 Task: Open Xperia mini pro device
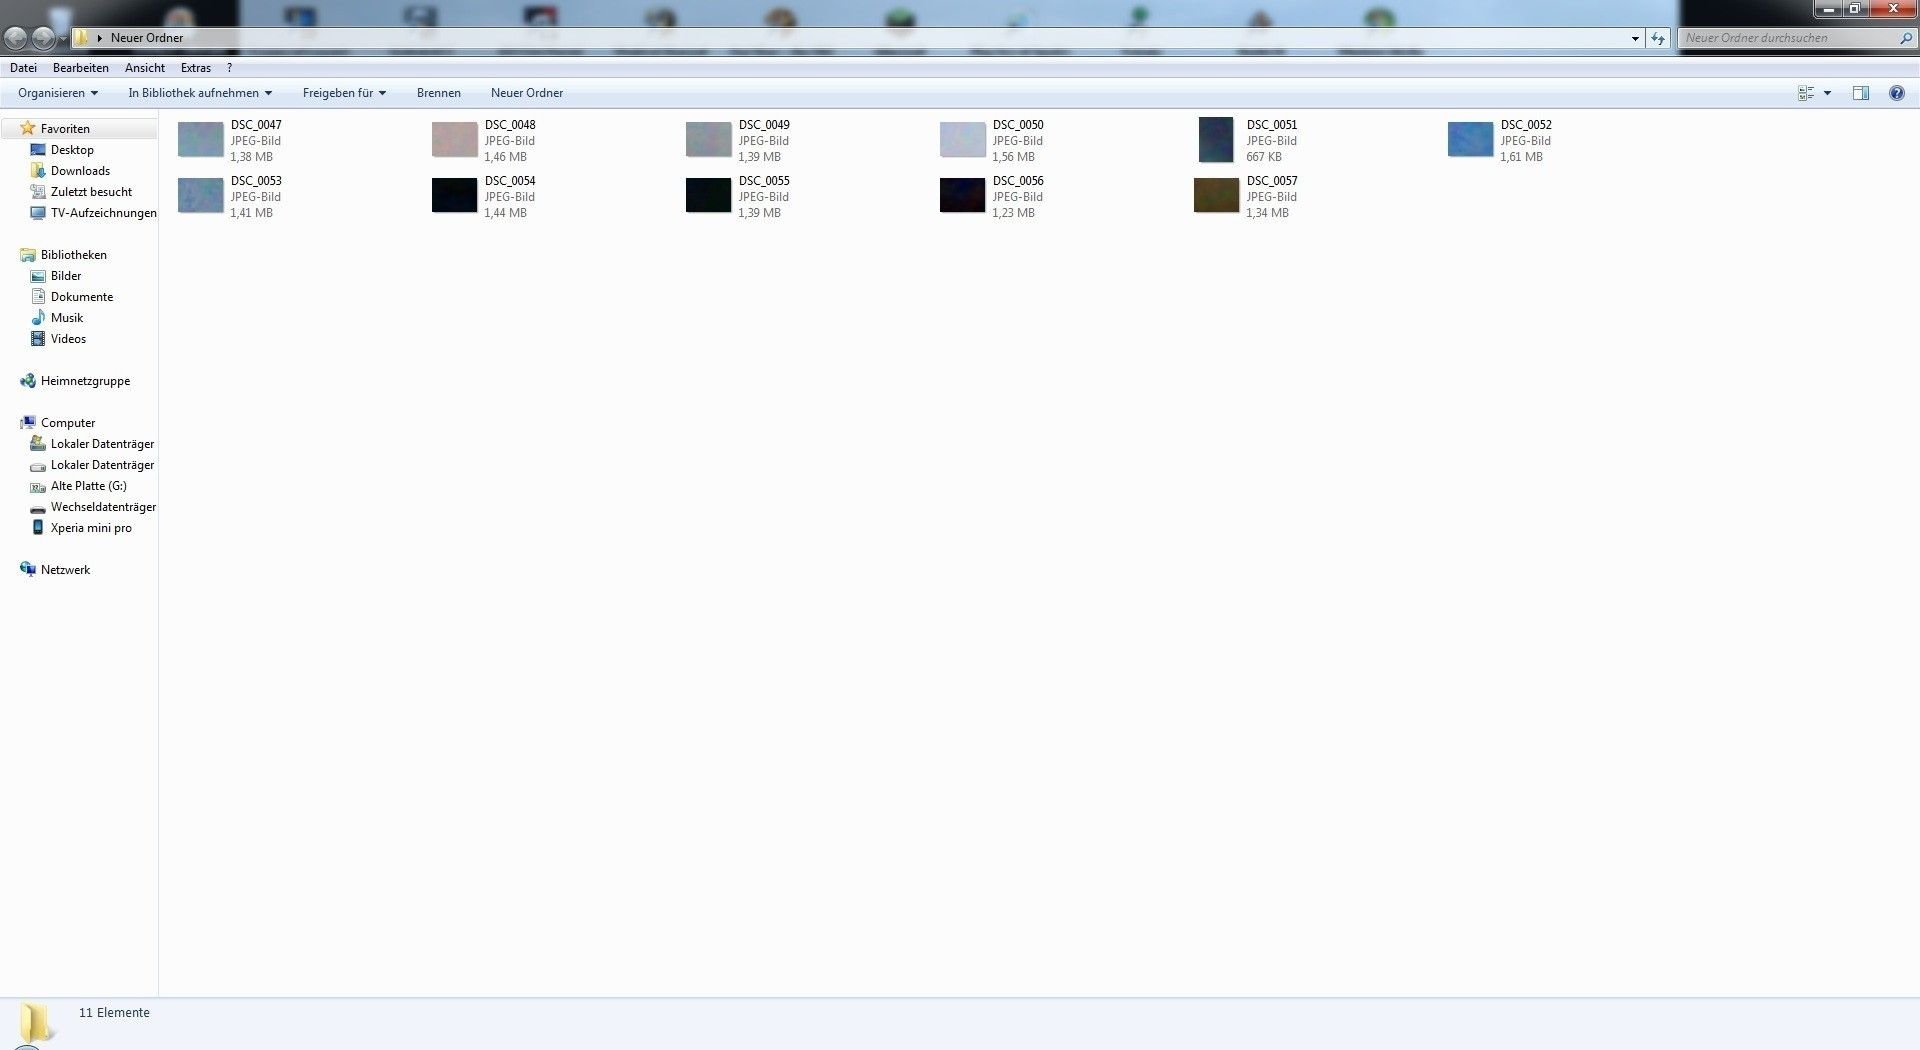pos(91,528)
